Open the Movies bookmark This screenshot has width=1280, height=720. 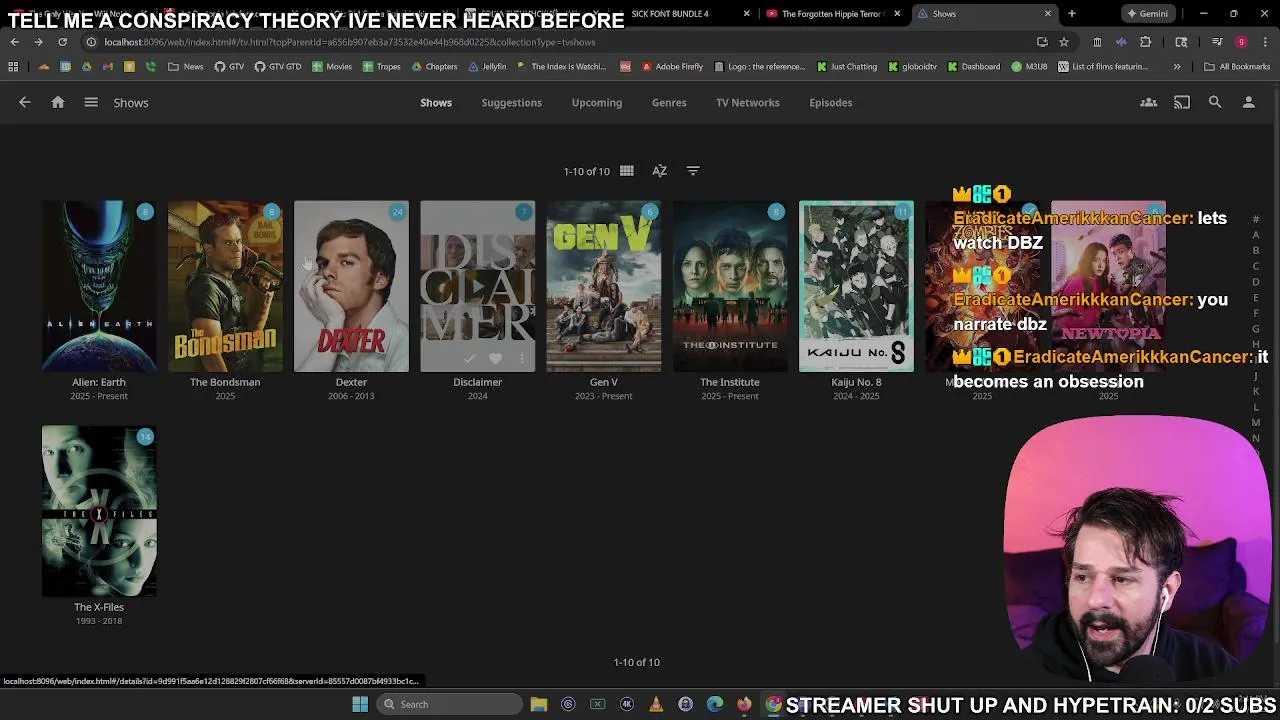(332, 67)
